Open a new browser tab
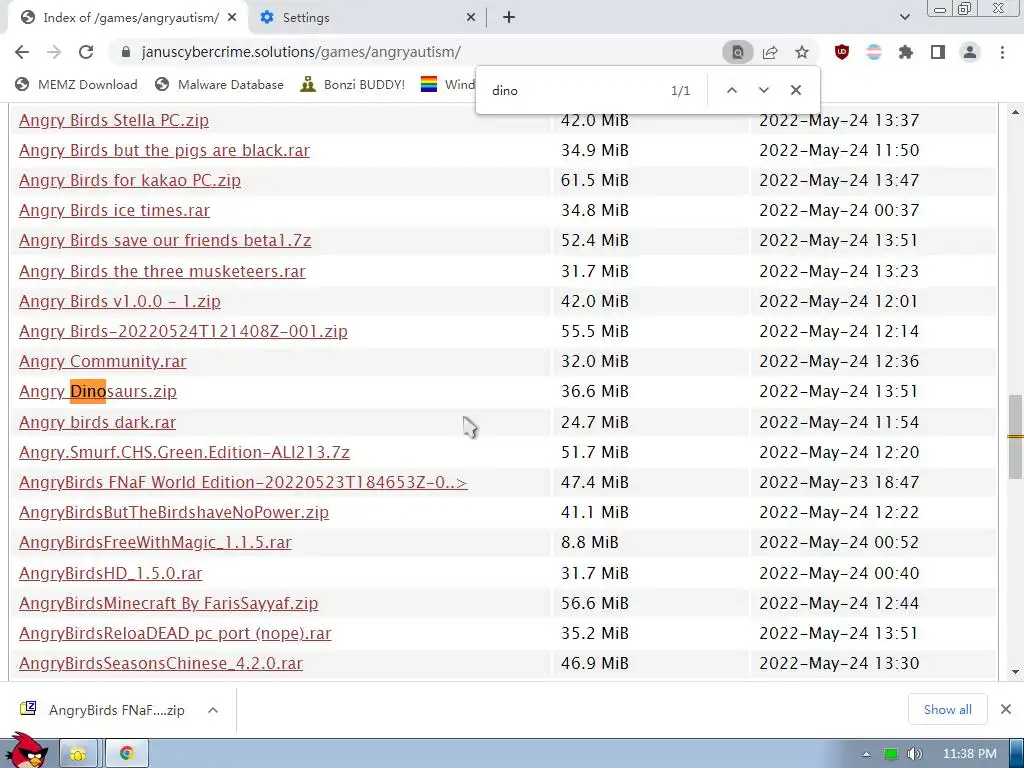 tap(509, 18)
